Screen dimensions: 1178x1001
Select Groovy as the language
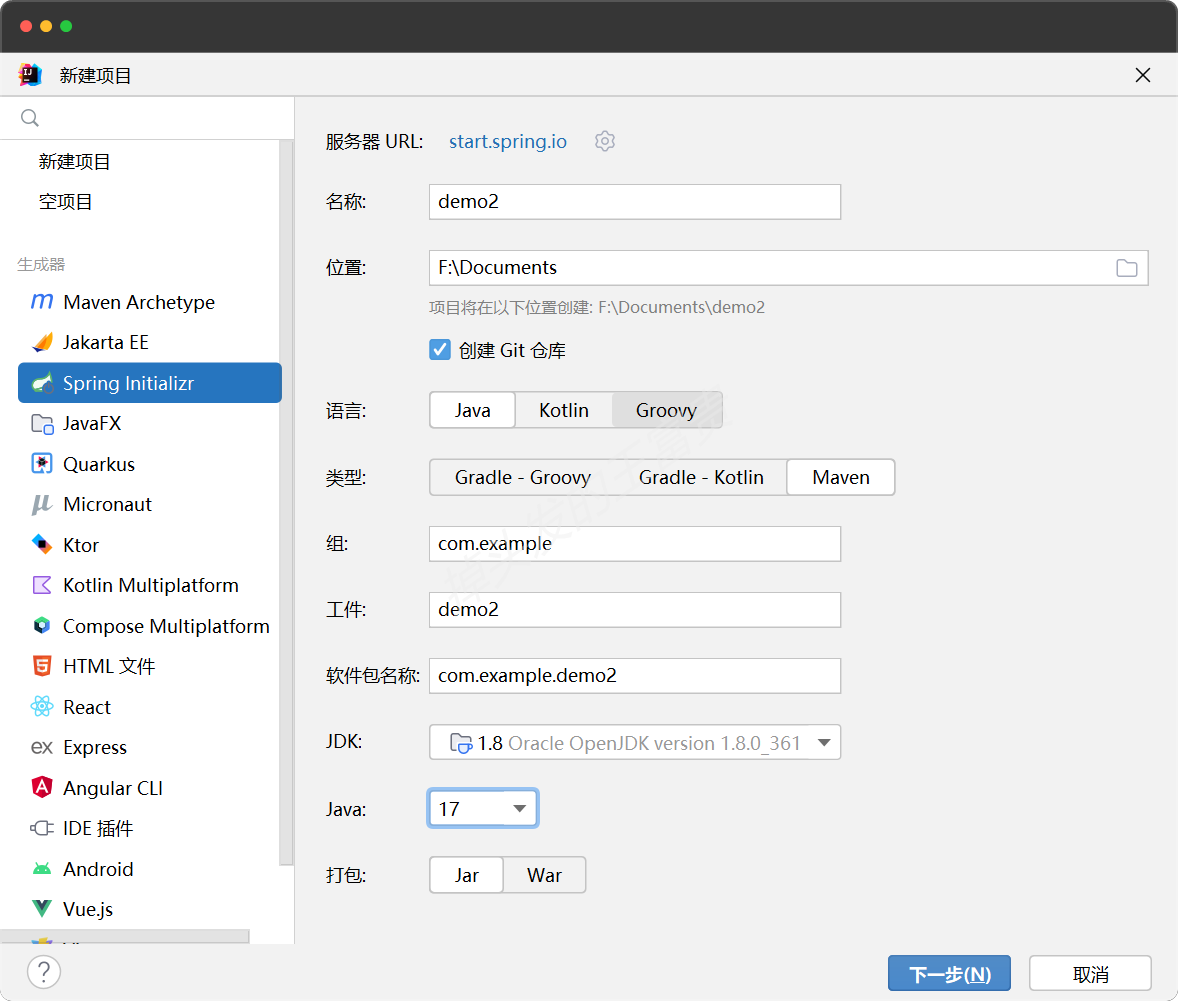click(x=667, y=410)
